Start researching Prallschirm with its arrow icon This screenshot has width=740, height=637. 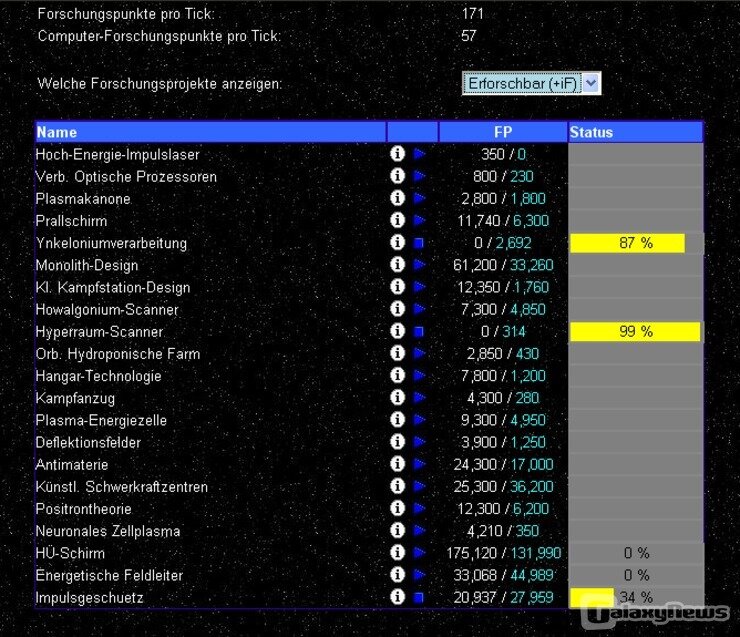coord(419,221)
